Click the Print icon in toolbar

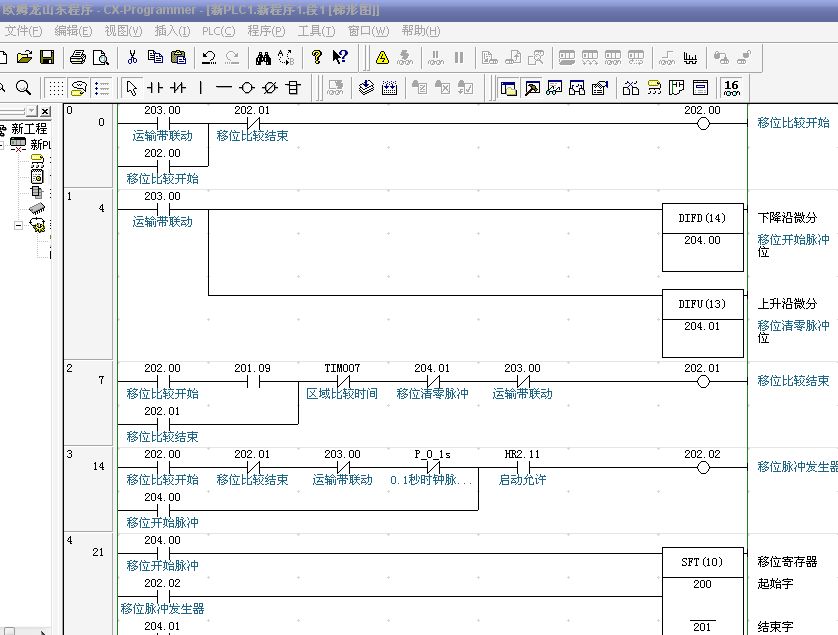pos(78,58)
